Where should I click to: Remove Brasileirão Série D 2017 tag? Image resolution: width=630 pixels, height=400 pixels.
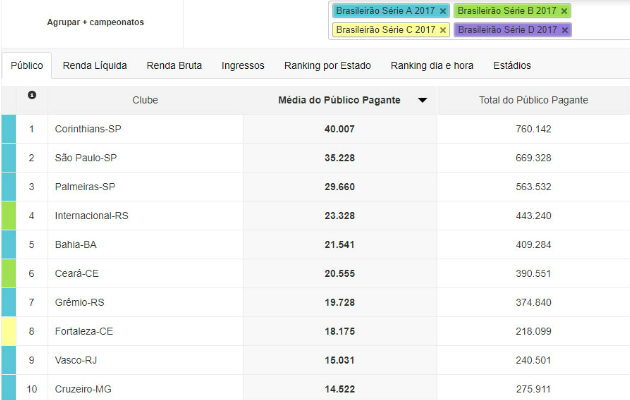point(564,30)
